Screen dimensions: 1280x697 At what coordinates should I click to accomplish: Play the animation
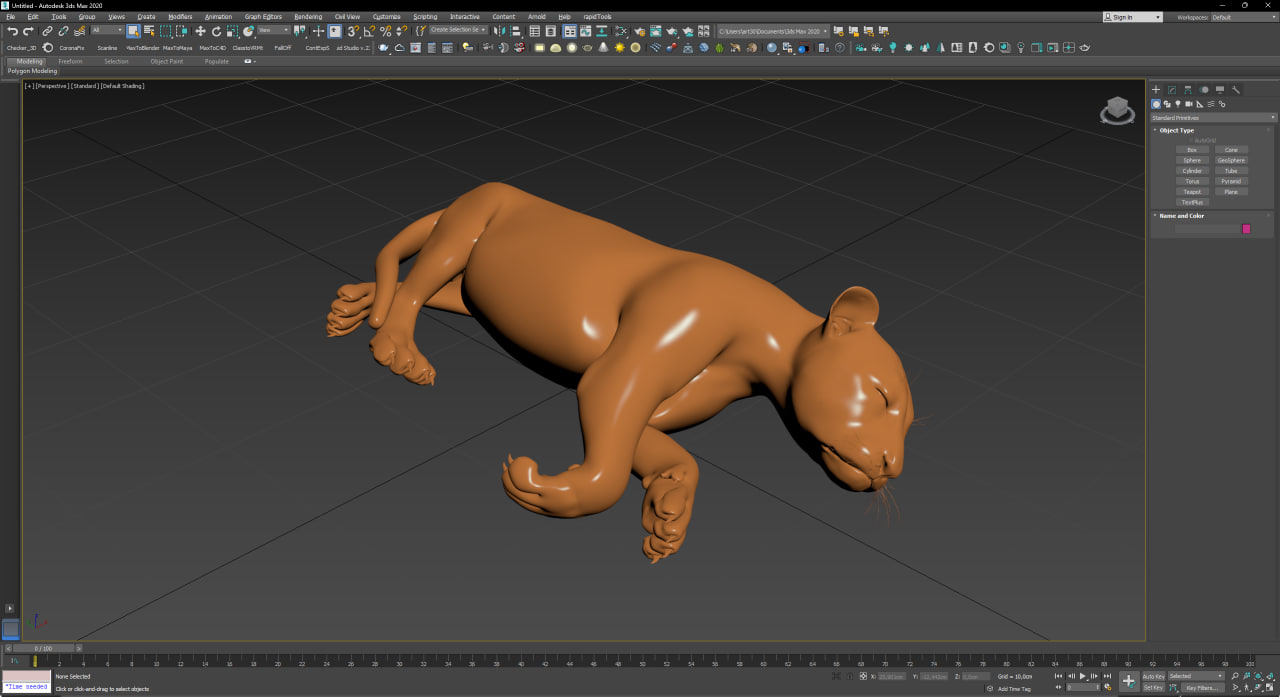[x=1082, y=676]
